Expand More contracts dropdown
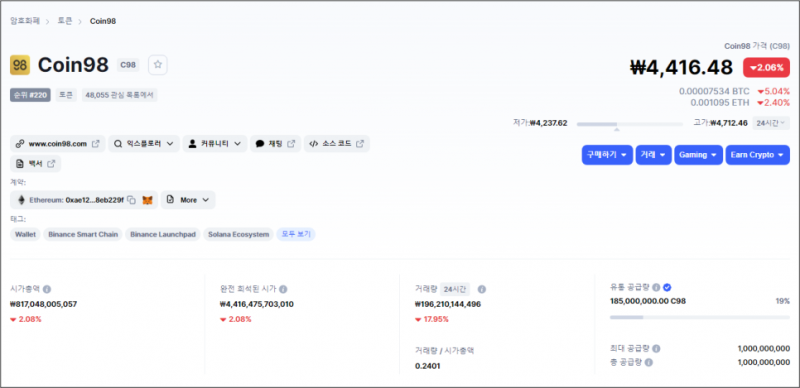 pos(188,200)
